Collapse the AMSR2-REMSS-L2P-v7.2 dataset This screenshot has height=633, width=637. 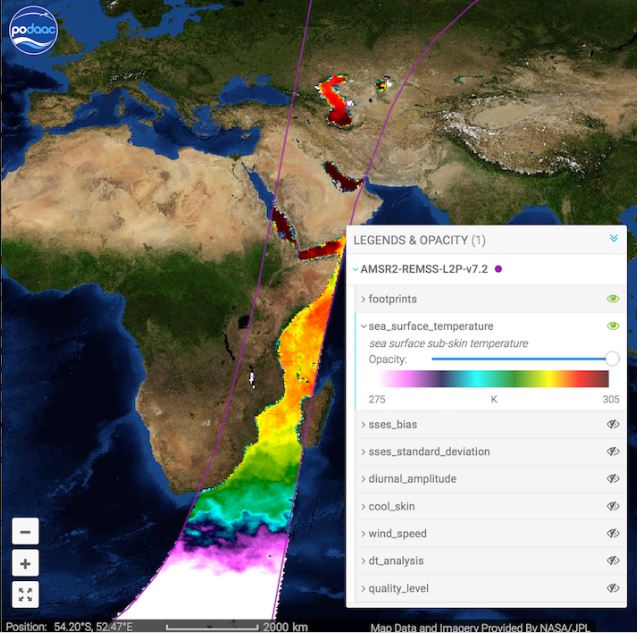pos(355,269)
